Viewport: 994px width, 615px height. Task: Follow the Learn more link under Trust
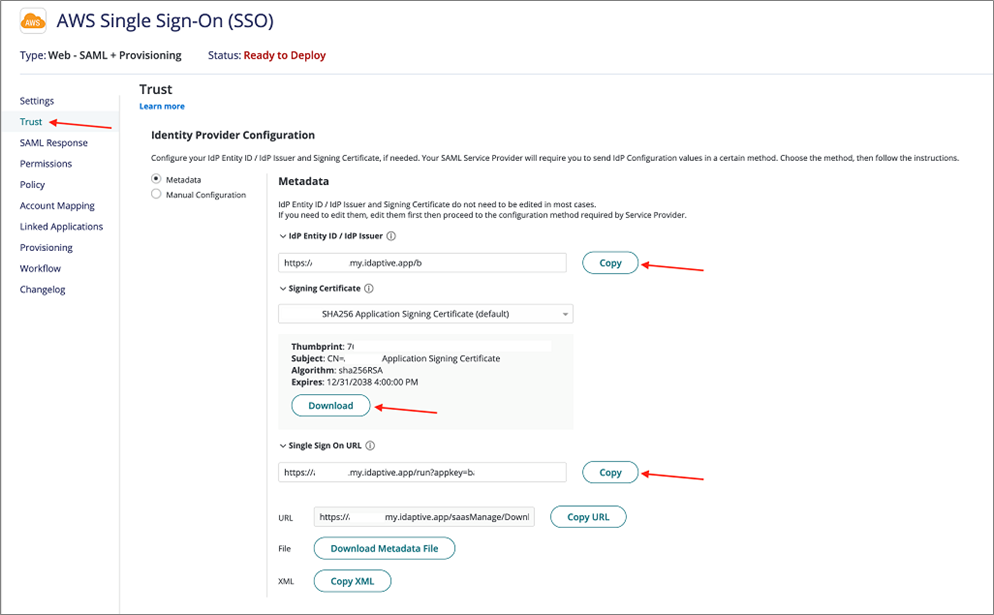point(162,107)
